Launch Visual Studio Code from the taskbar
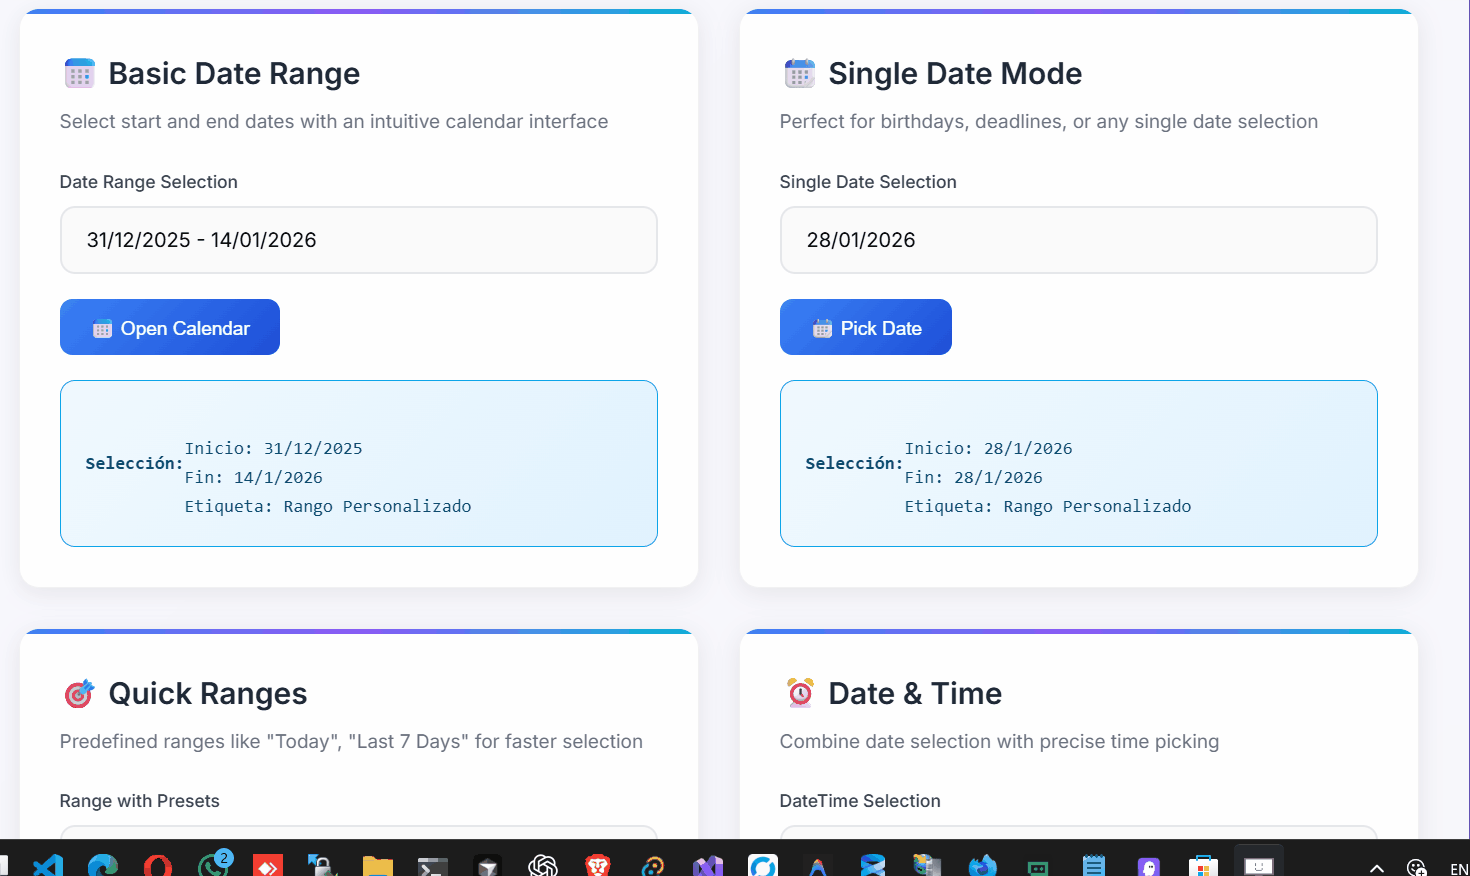 [x=47, y=864]
